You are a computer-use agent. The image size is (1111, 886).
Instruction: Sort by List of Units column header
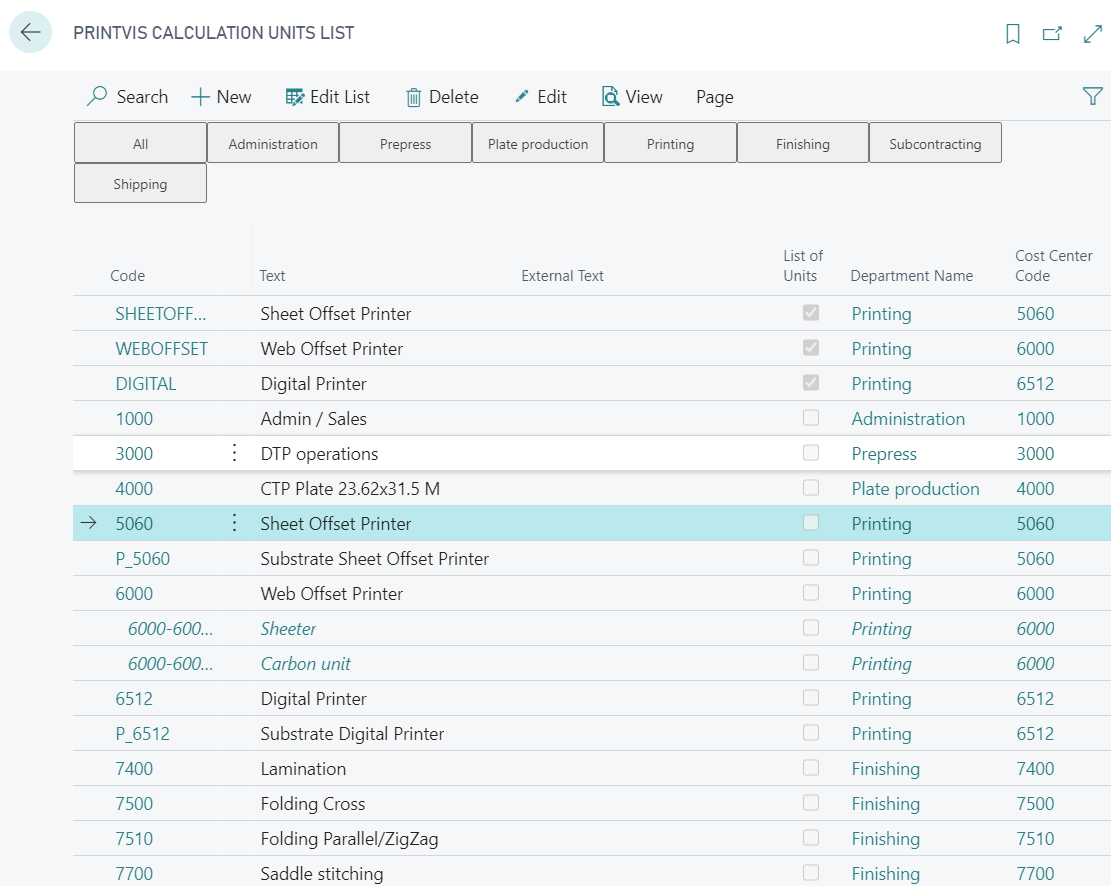click(803, 266)
